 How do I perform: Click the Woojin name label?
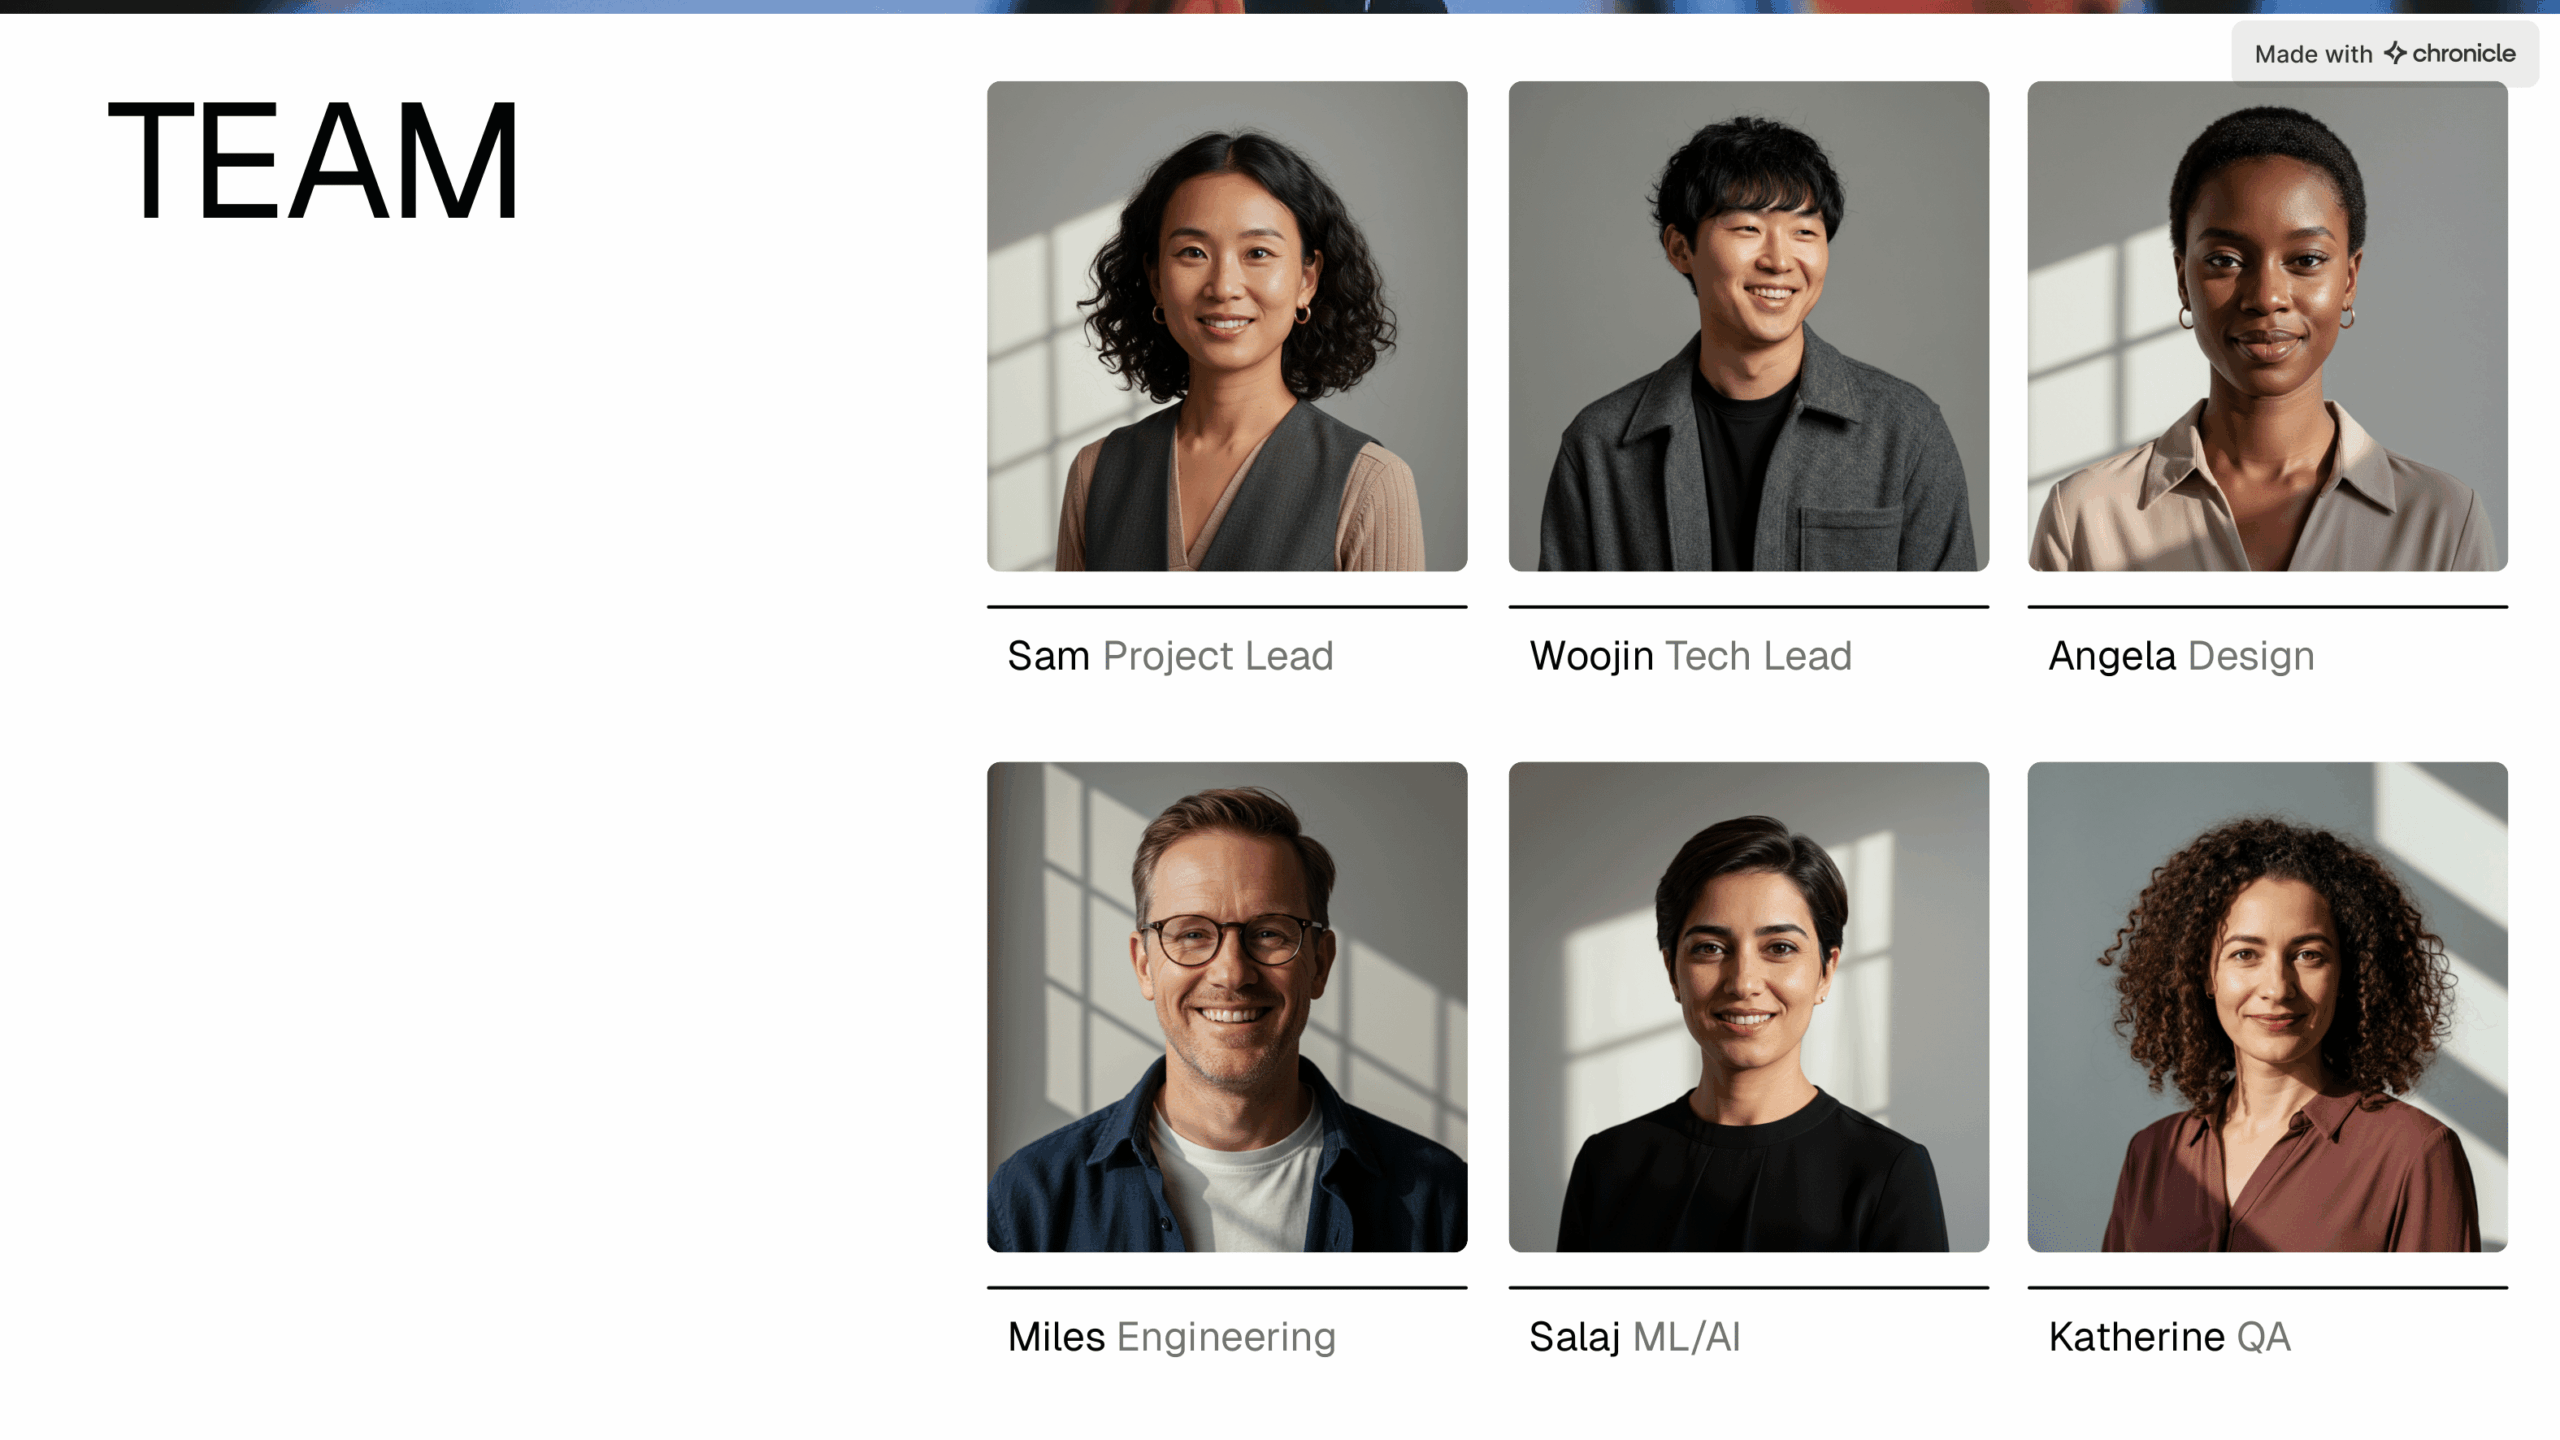1591,658
